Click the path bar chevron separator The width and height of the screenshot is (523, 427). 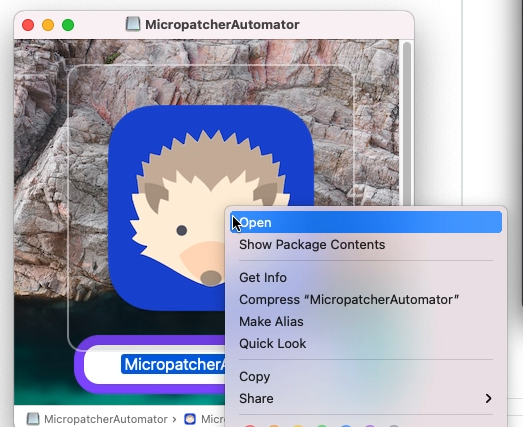(x=175, y=419)
